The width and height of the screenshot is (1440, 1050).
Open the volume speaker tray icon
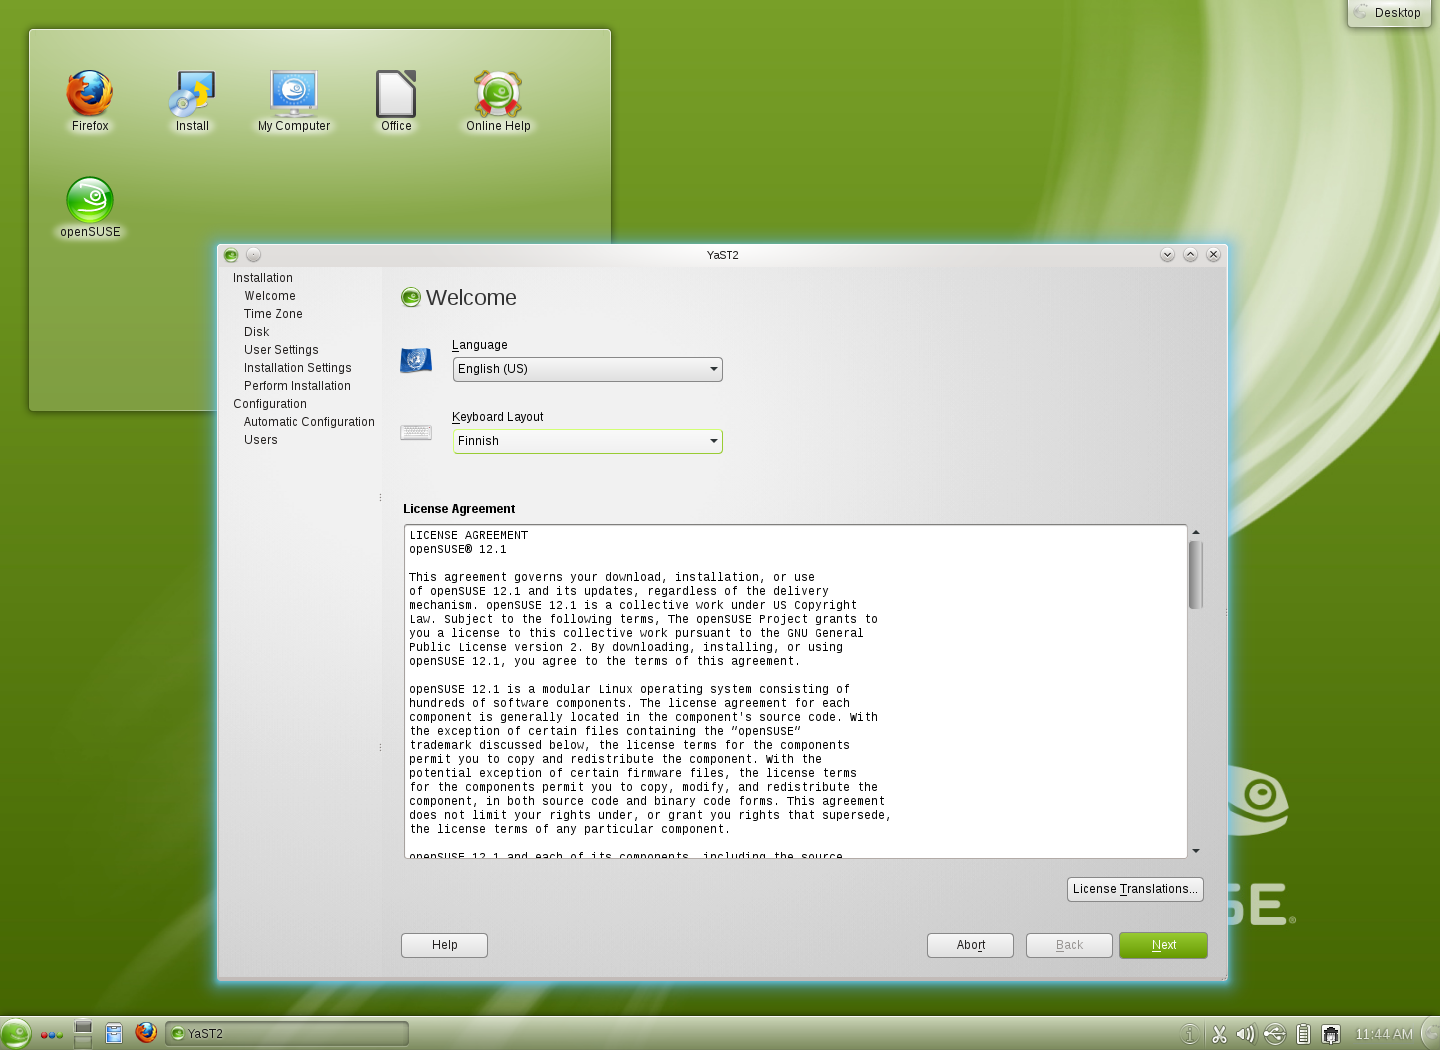coord(1245,1034)
